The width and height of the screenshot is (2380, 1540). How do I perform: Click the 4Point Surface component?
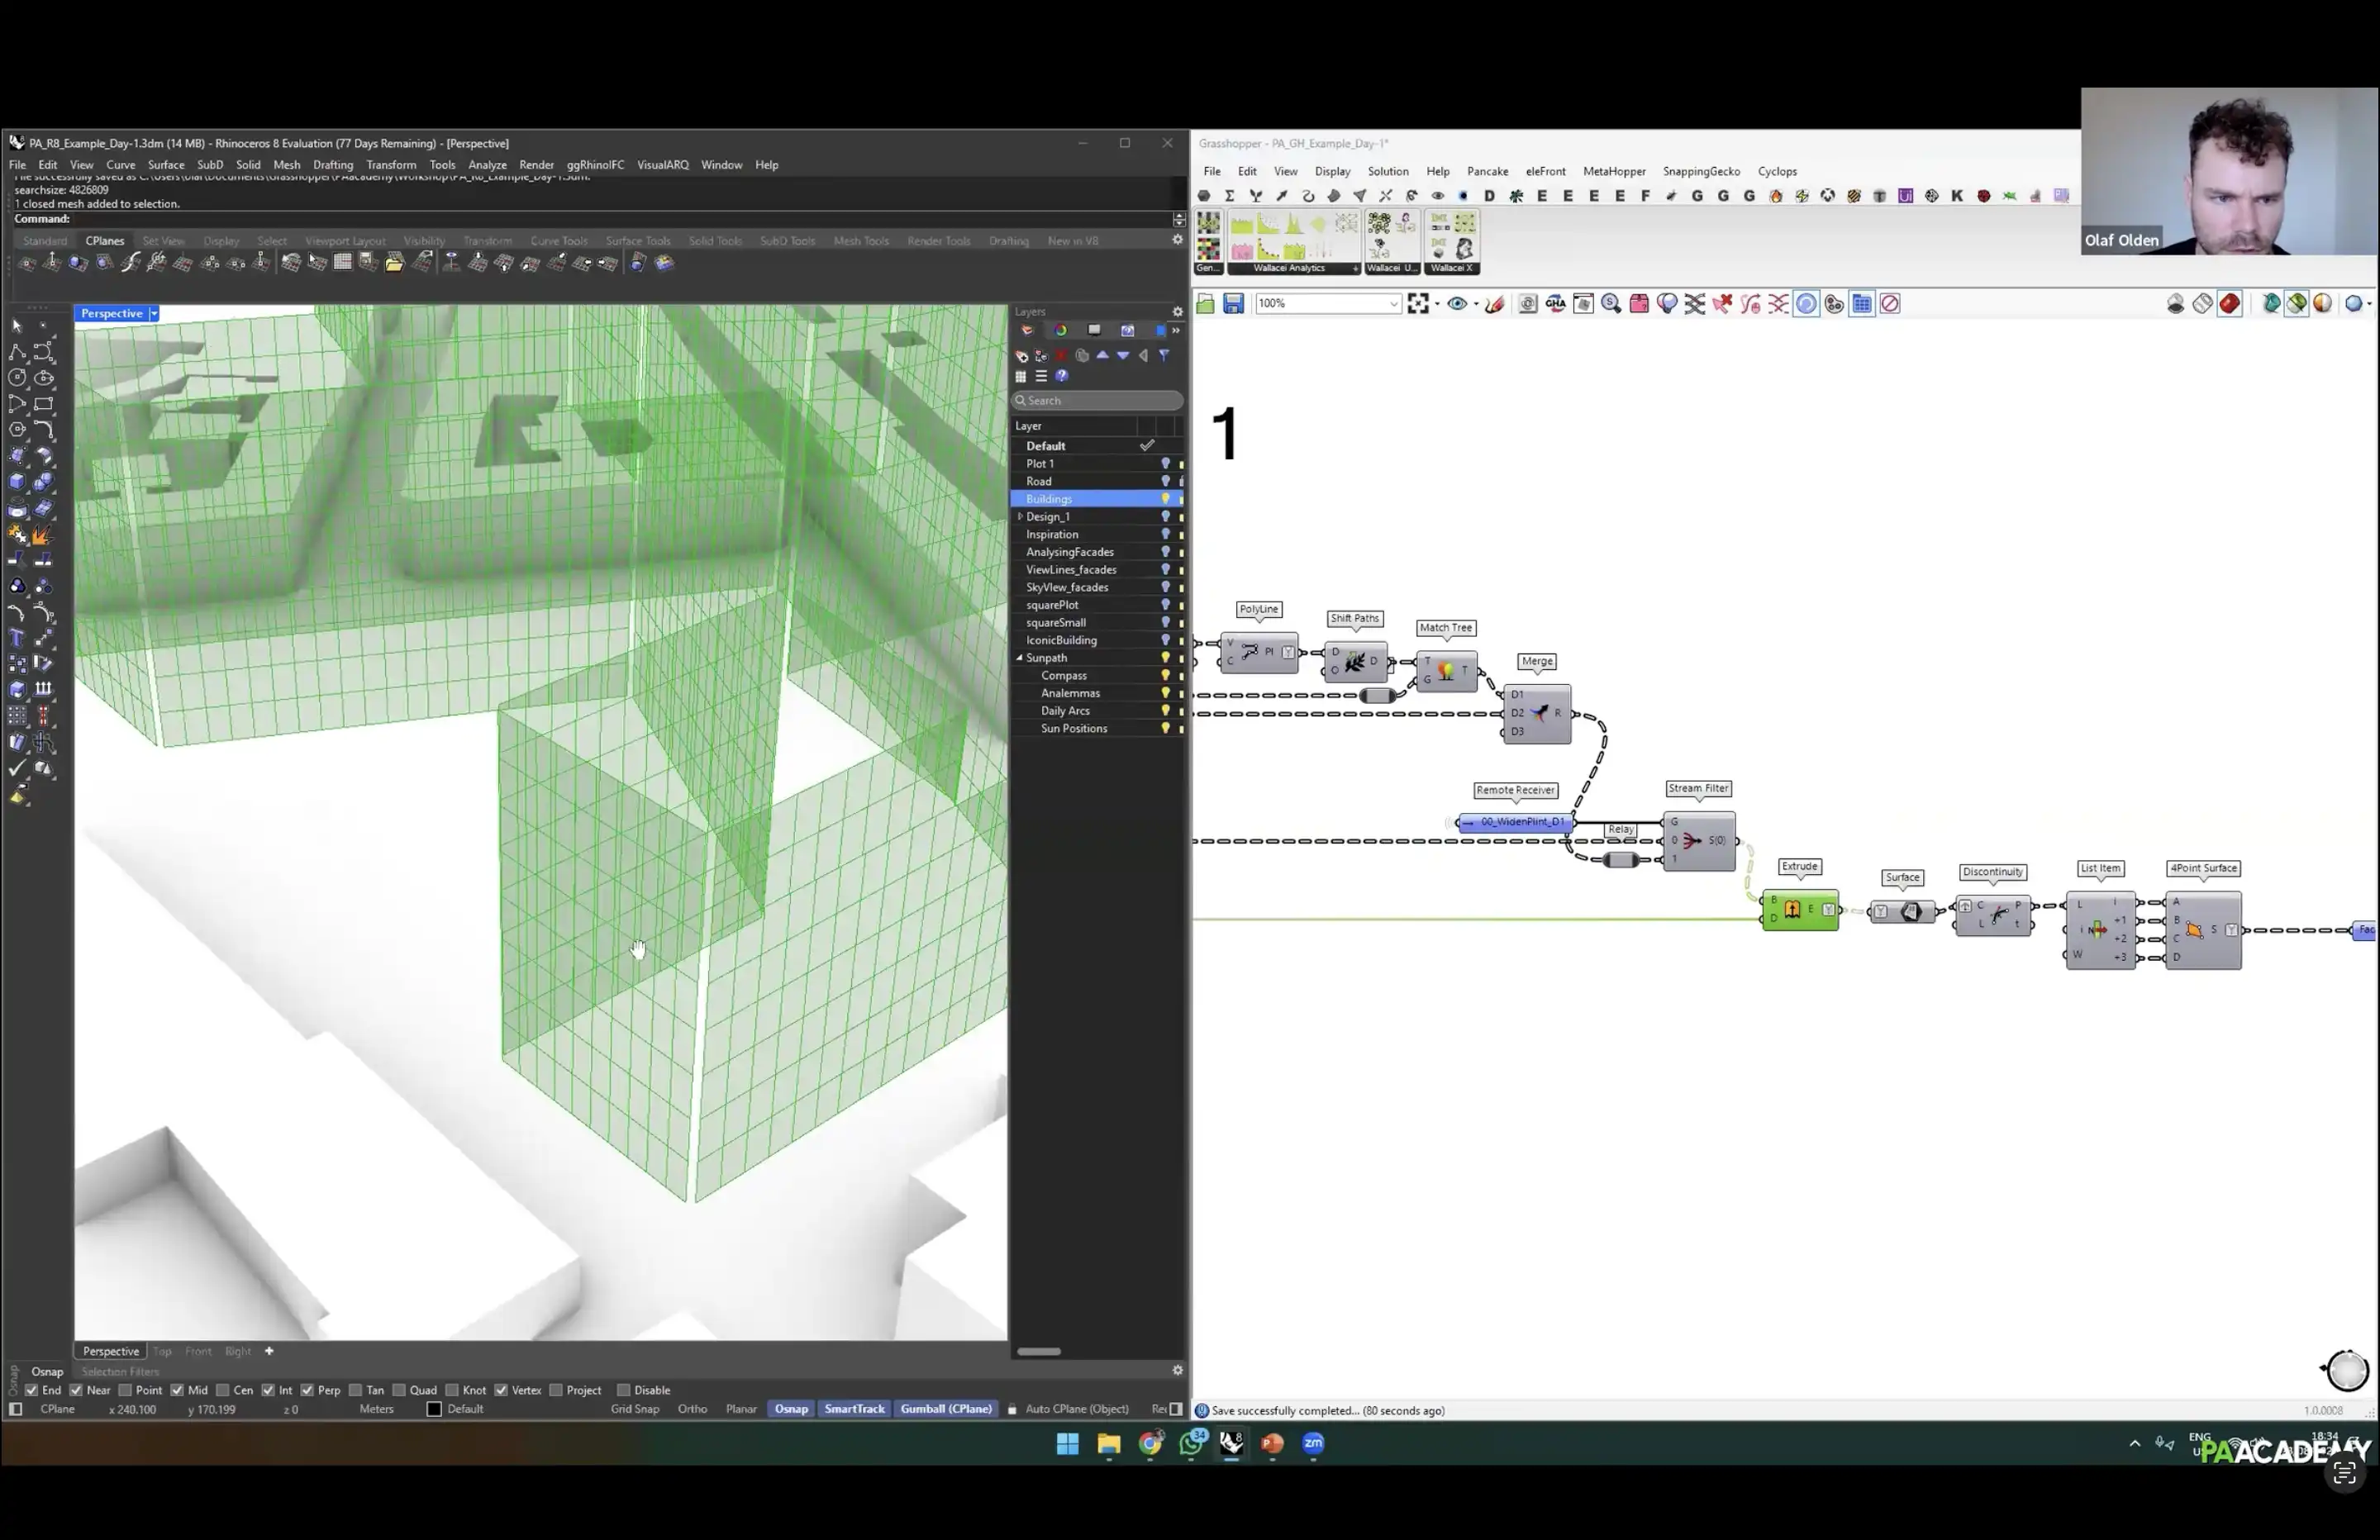click(x=2203, y=930)
